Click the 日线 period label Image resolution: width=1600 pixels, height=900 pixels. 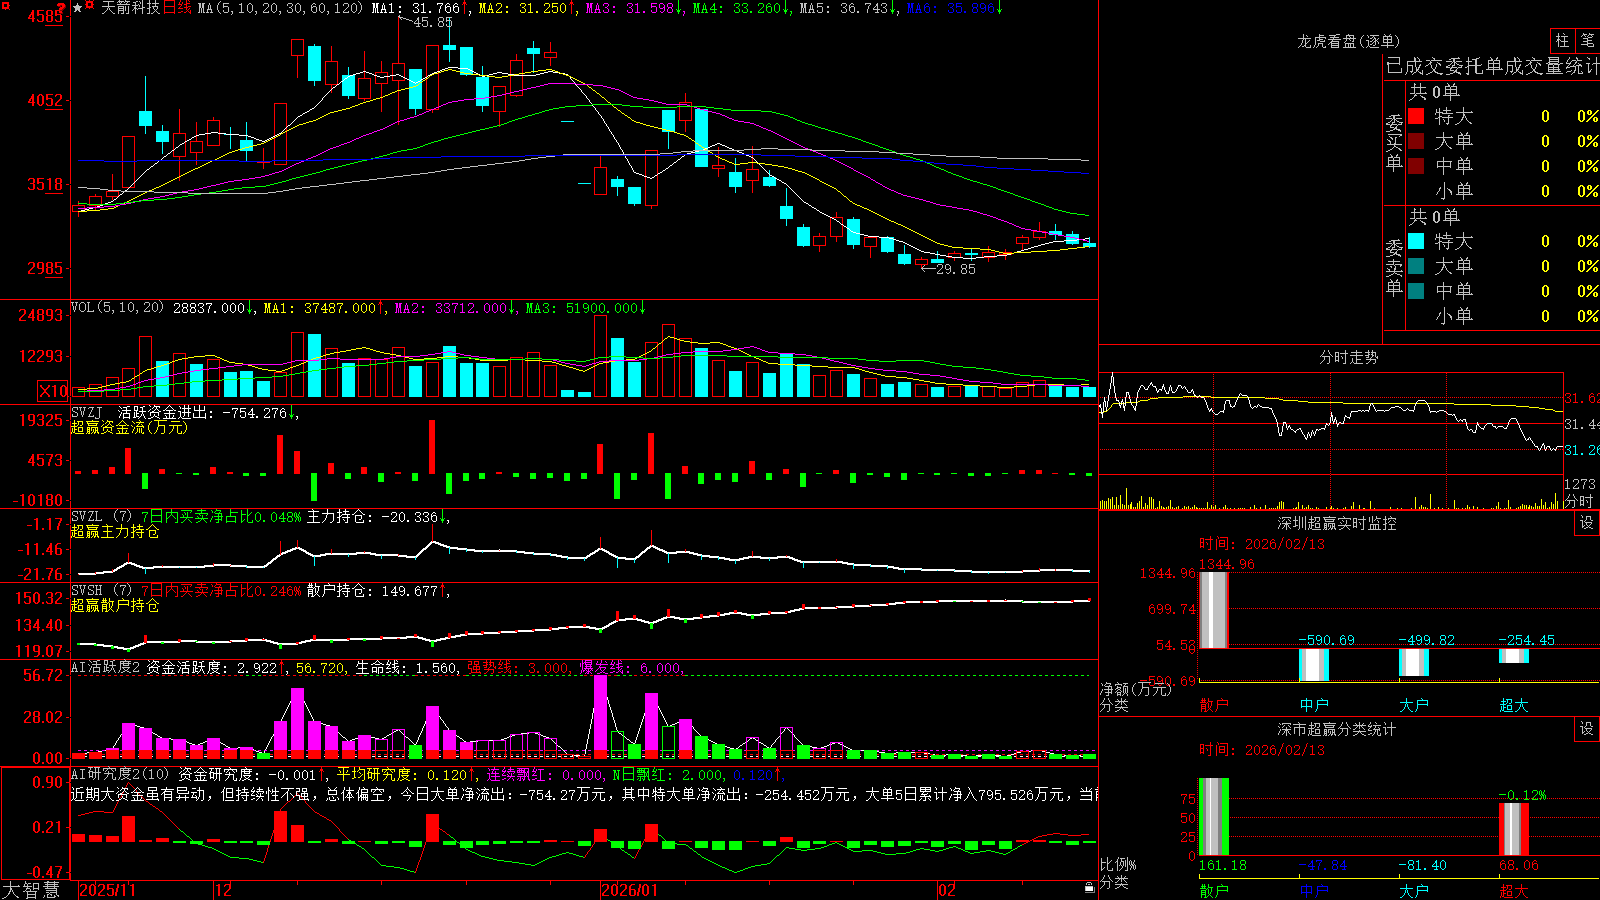(177, 8)
